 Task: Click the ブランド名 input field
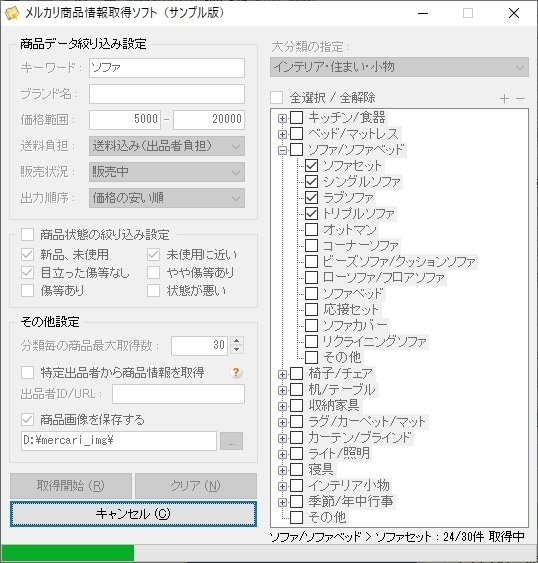[167, 94]
